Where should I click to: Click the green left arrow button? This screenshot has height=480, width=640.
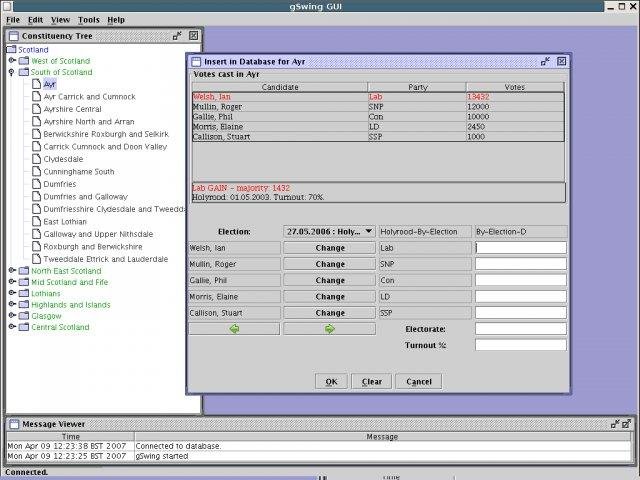click(x=234, y=329)
